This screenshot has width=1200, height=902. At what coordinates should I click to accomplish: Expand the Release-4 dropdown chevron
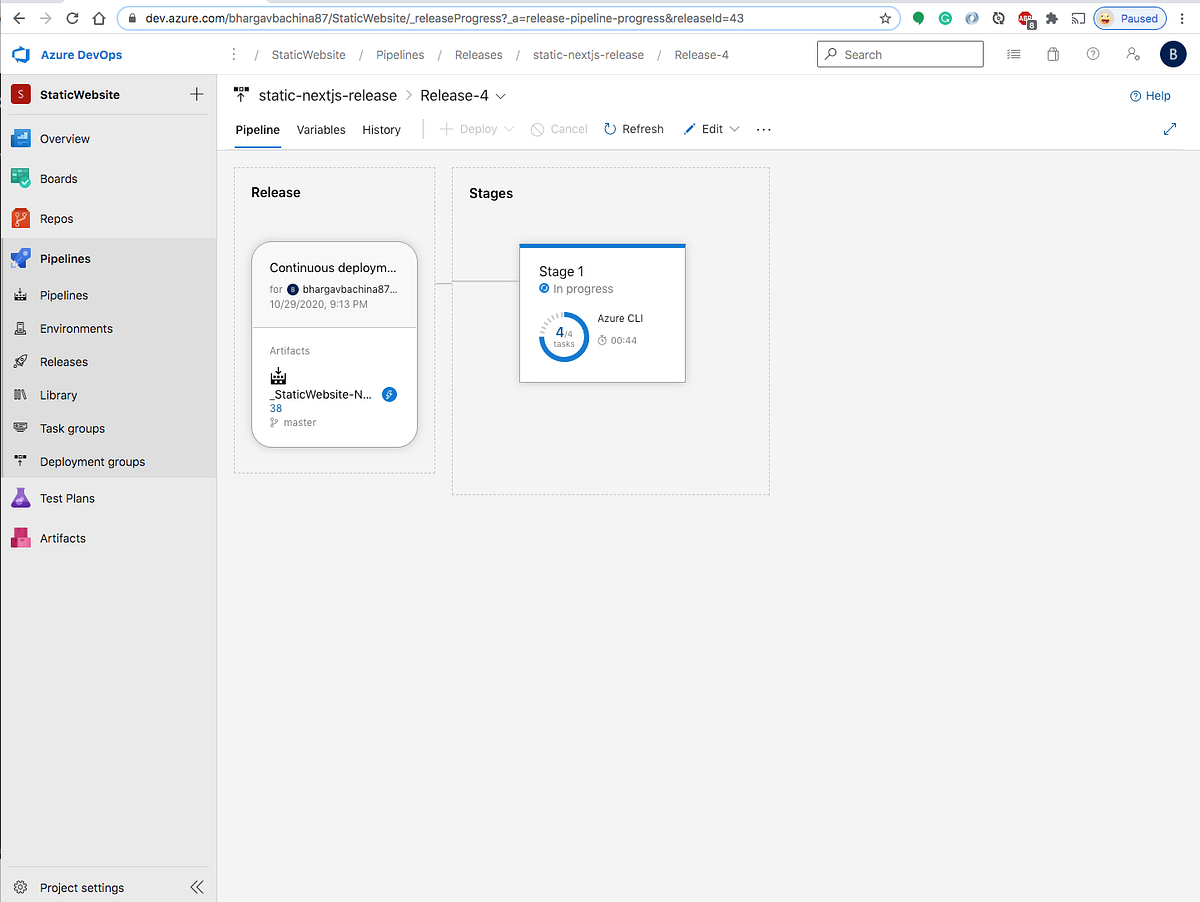(x=500, y=96)
